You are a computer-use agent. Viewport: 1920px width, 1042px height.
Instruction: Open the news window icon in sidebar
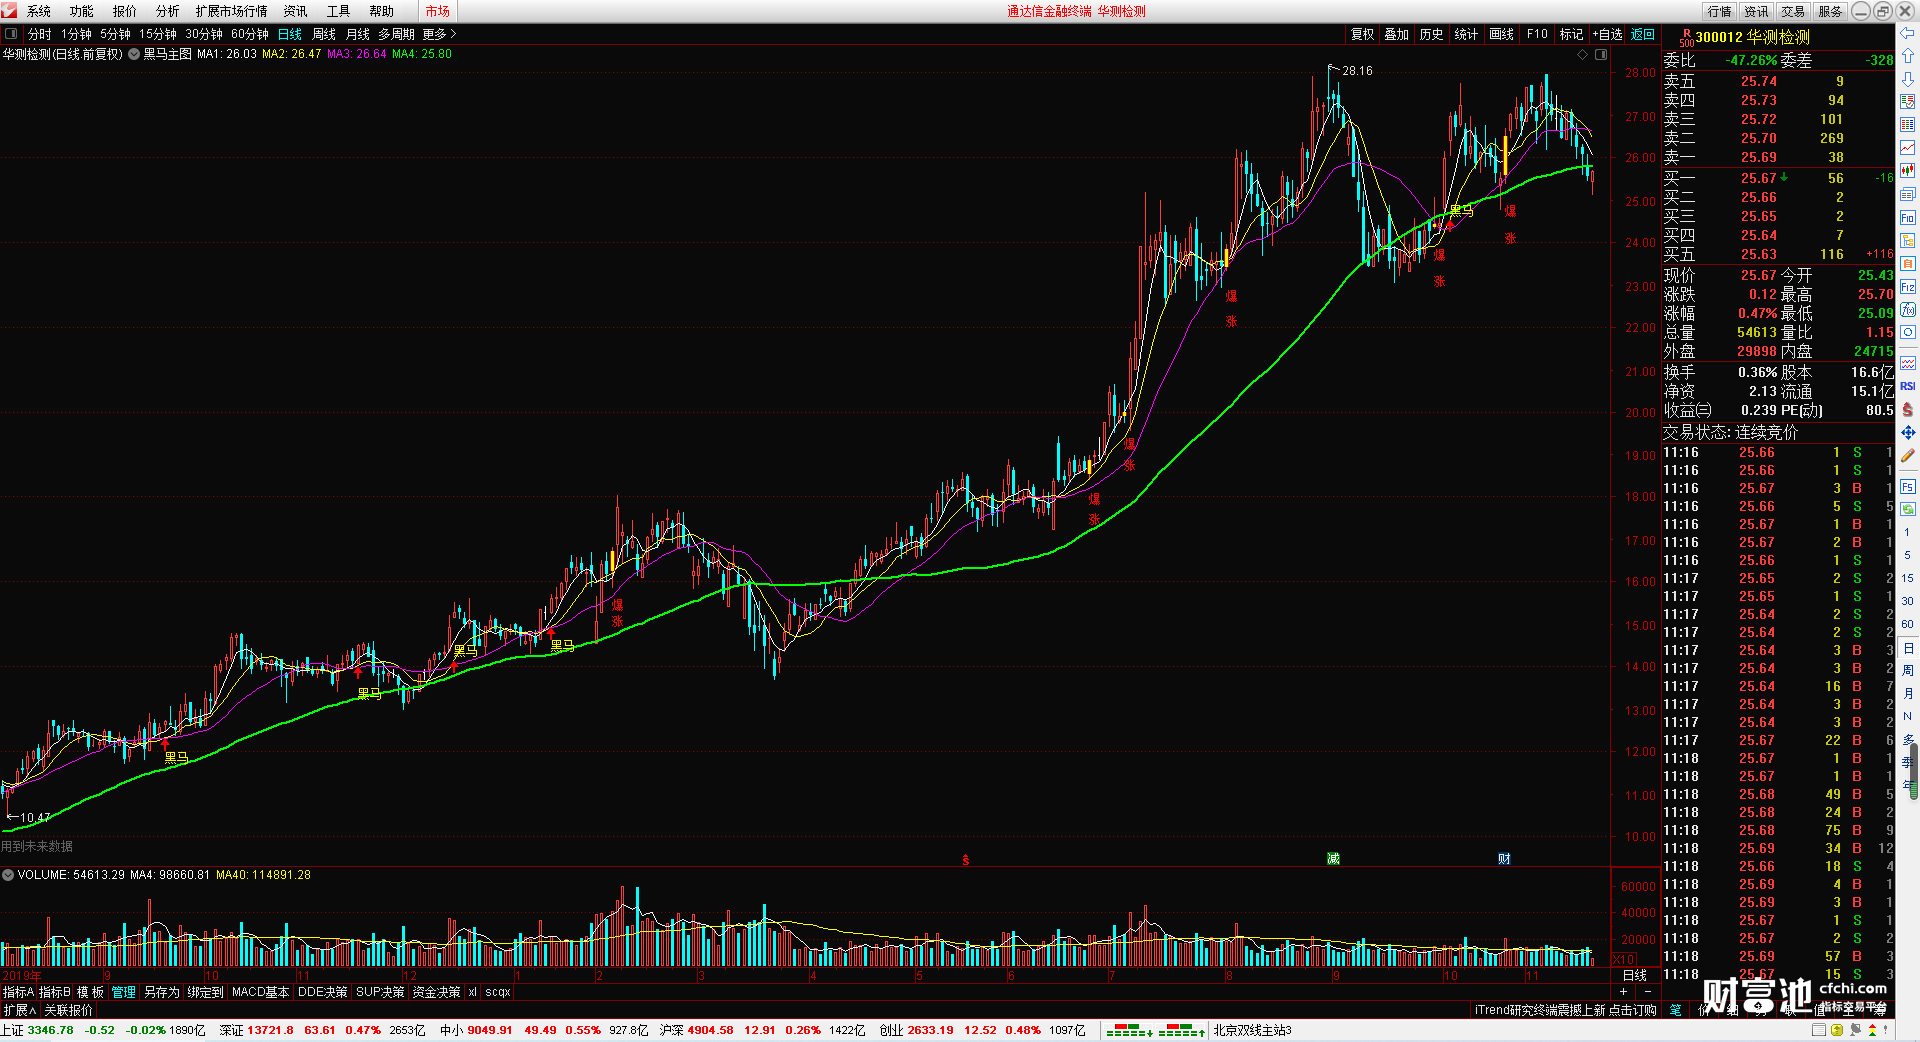[x=1908, y=194]
